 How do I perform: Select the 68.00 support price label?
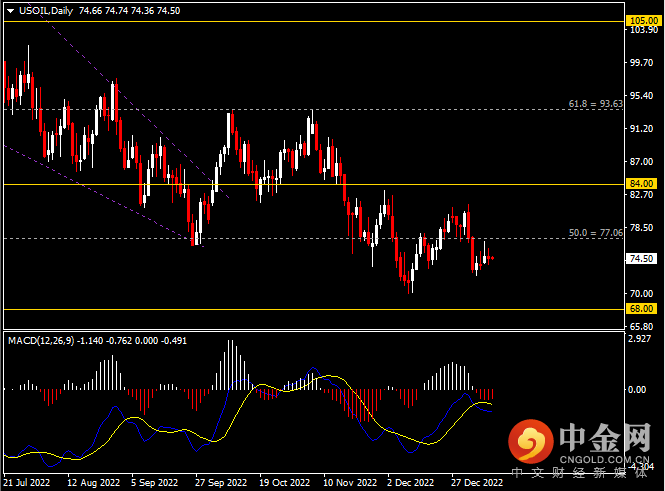[640, 309]
